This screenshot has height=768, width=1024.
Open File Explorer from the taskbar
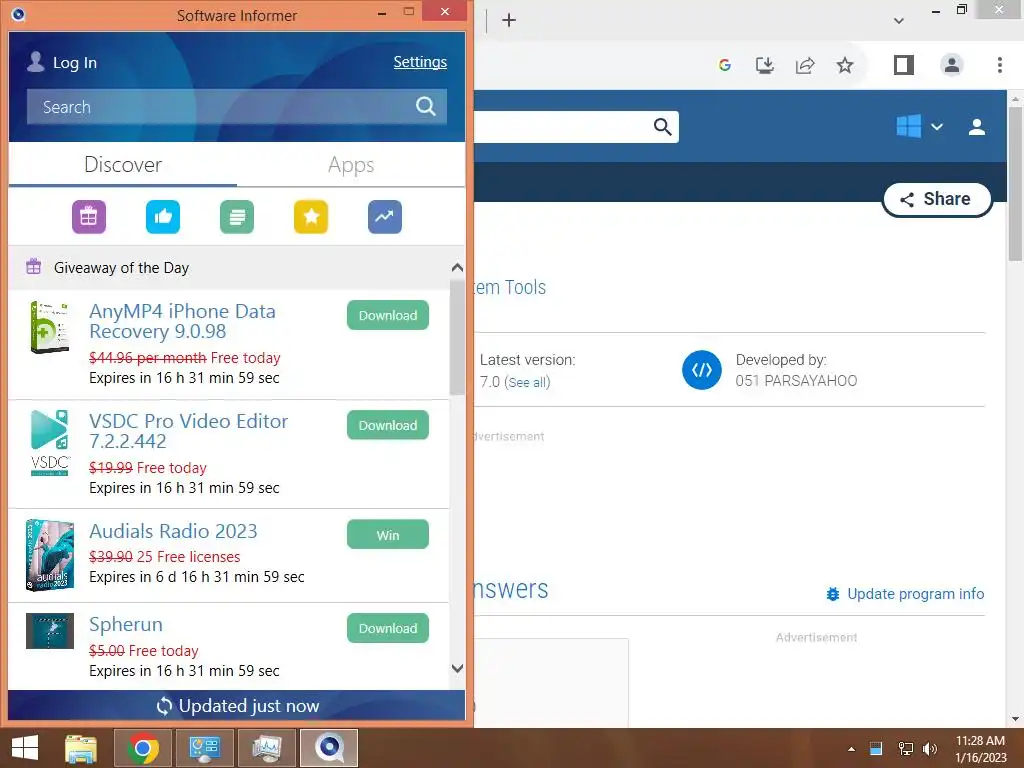(81, 748)
